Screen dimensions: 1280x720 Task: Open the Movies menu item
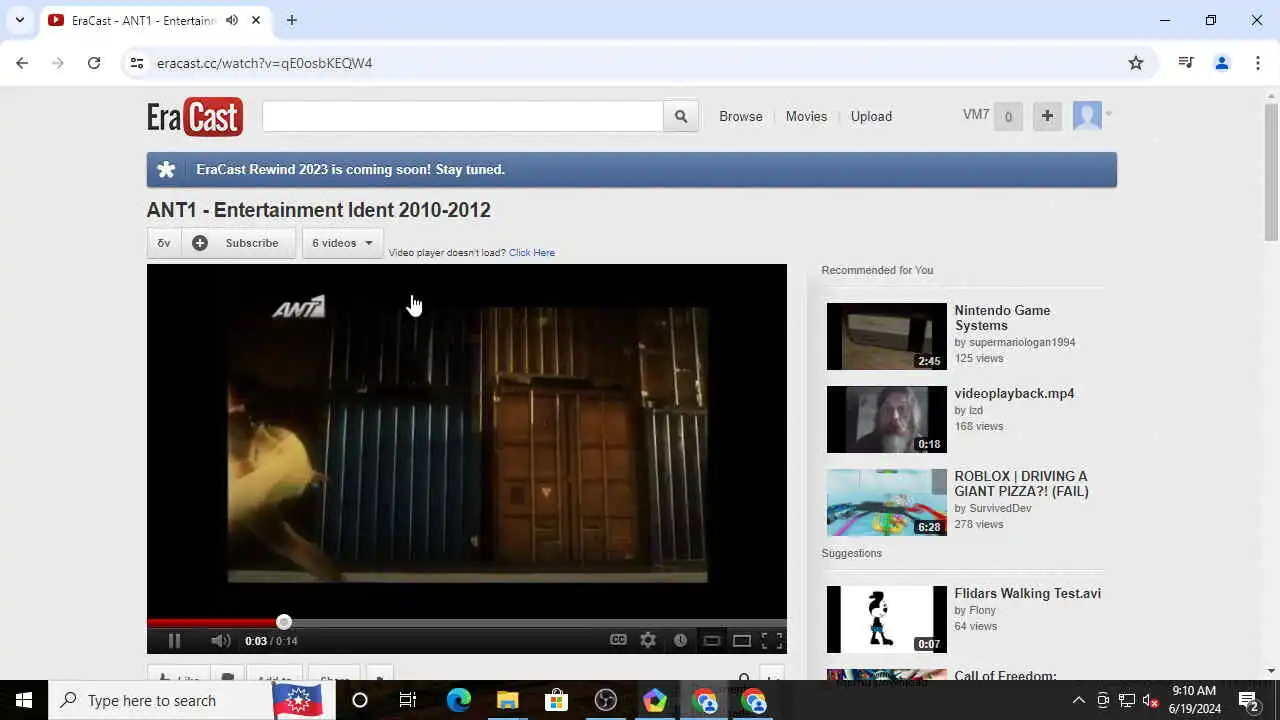click(806, 116)
